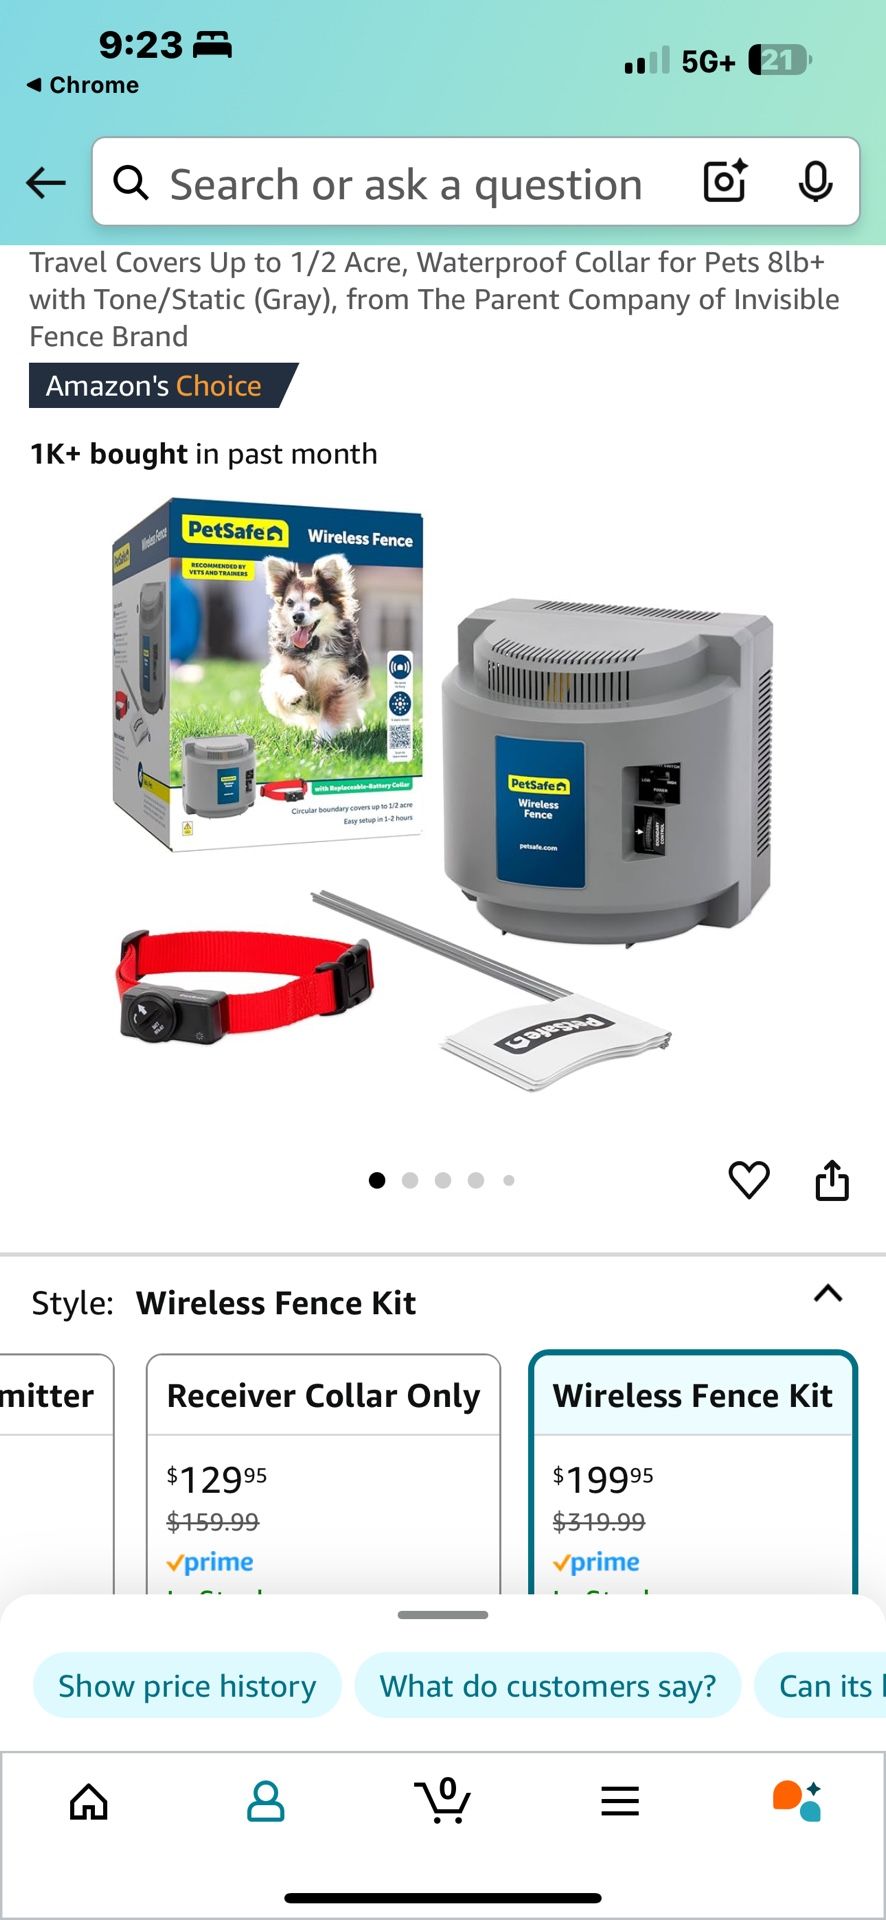This screenshot has width=886, height=1920.
Task: Tap the microphone voice search icon
Action: pos(815,181)
